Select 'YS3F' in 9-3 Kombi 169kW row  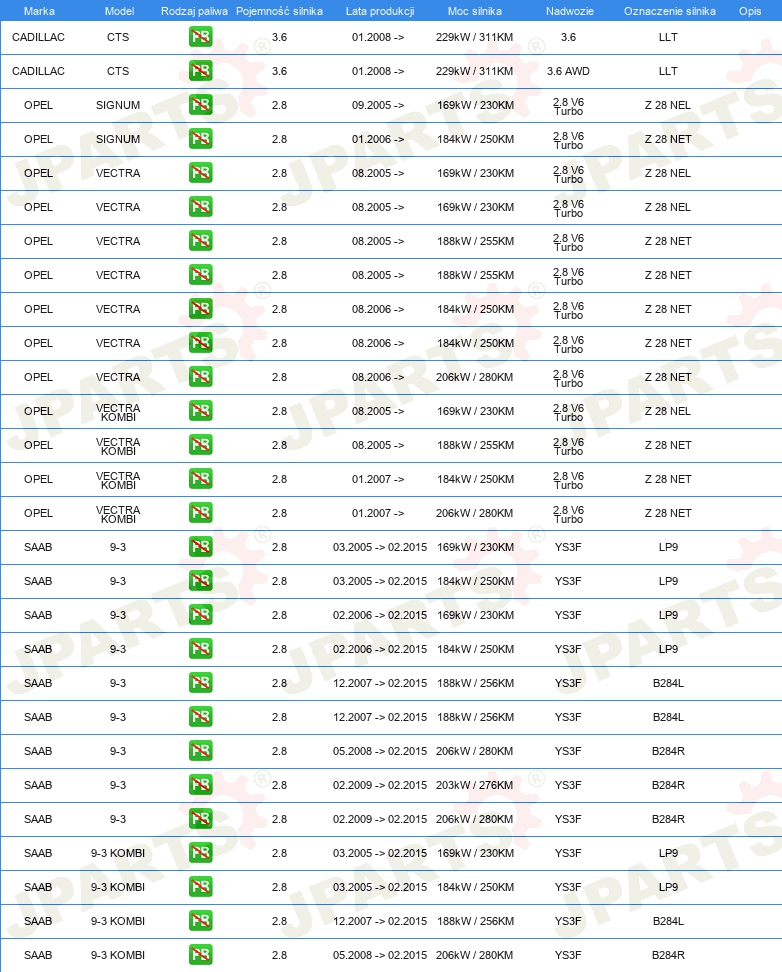[x=568, y=853]
